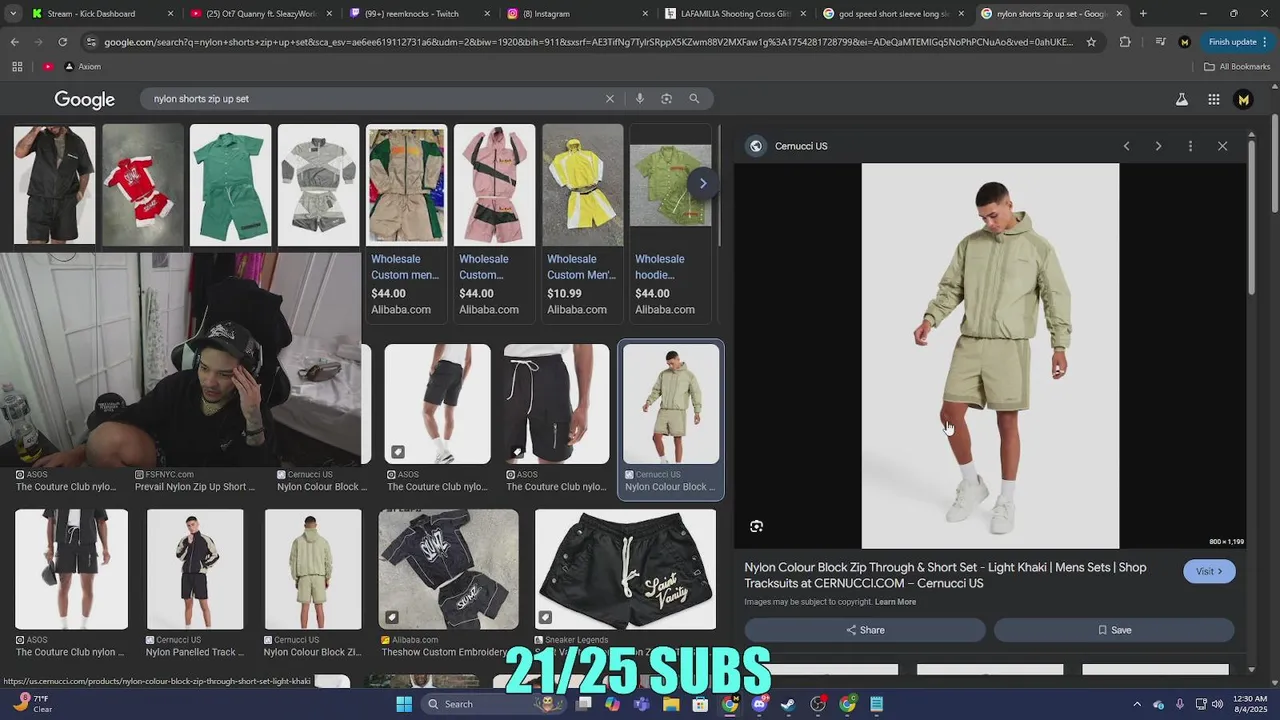Open Discord from the taskbar
Viewport: 1280px width, 720px height.
pos(759,704)
